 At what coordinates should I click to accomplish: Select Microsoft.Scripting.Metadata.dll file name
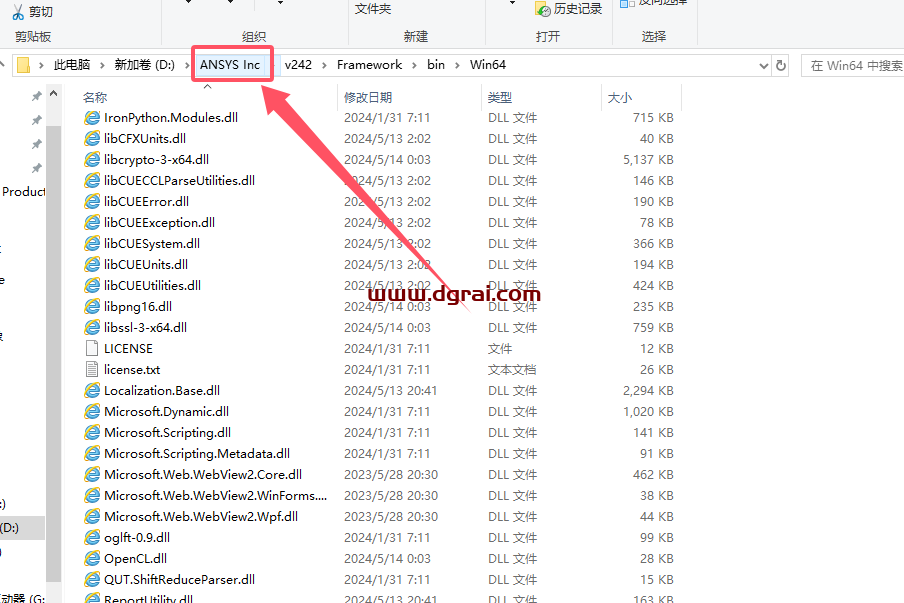point(197,454)
